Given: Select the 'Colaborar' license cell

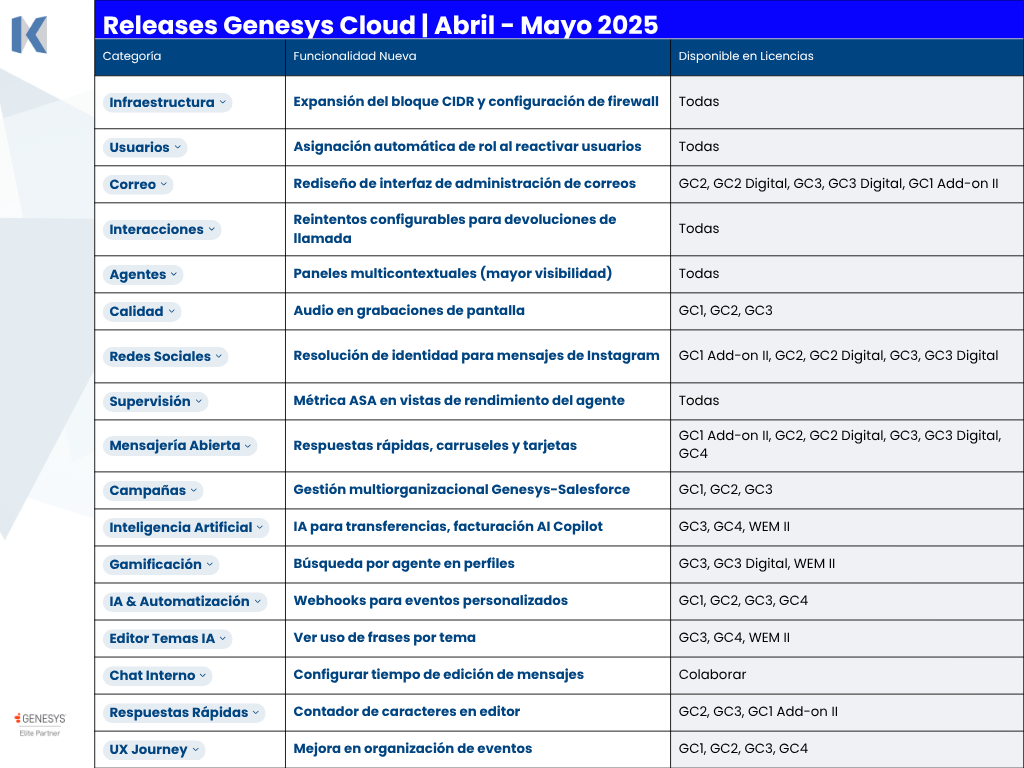Looking at the screenshot, I should tap(712, 674).
